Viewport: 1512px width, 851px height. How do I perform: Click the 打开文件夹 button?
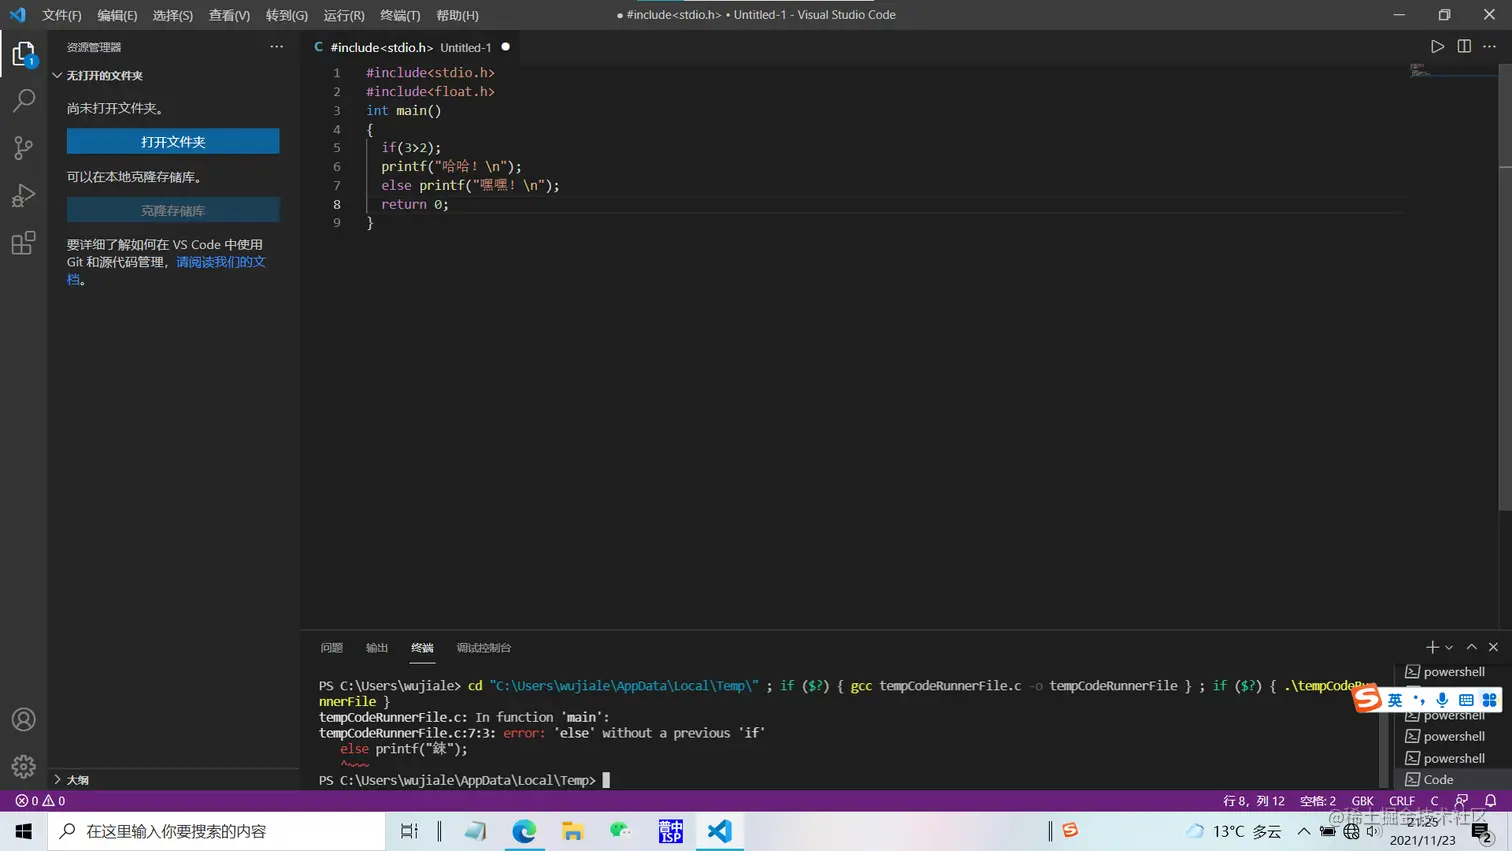pos(173,142)
